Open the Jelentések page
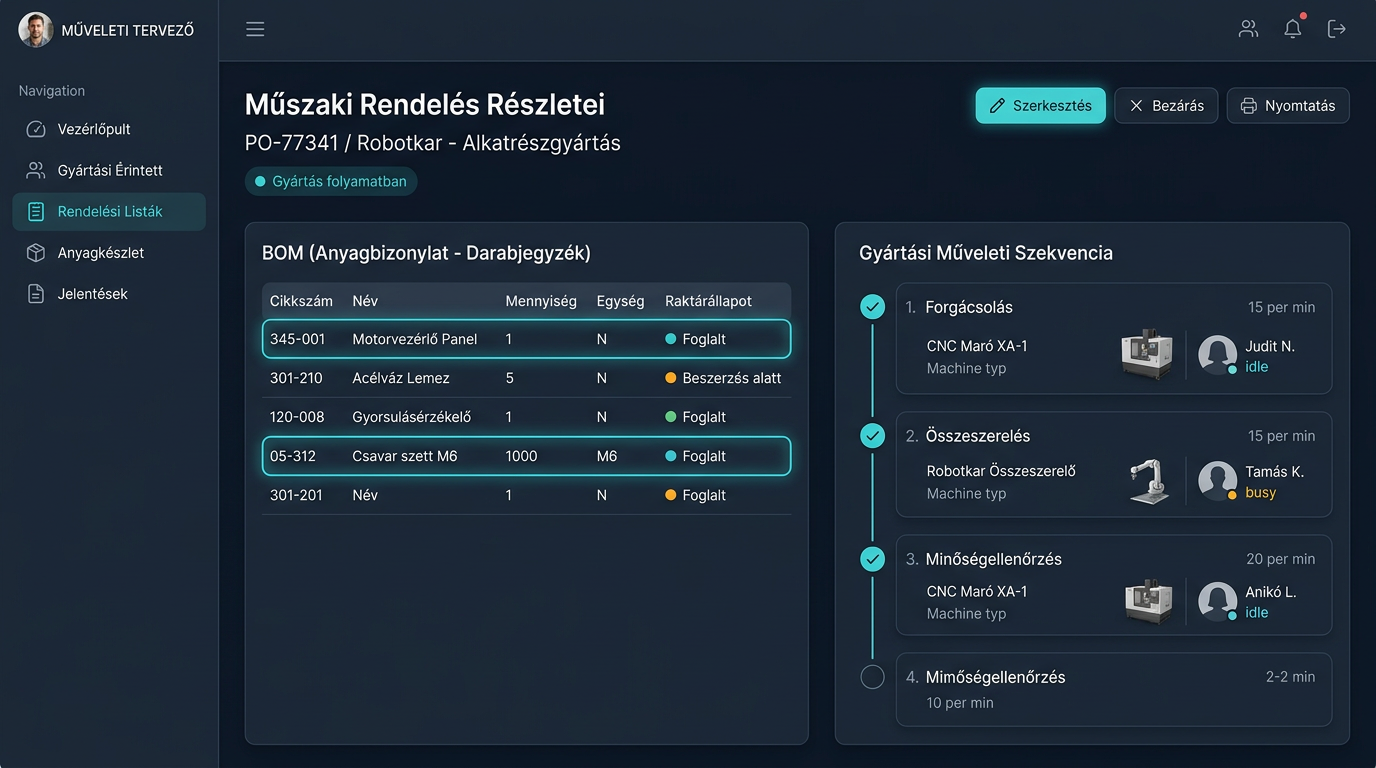Image resolution: width=1376 pixels, height=768 pixels. click(x=109, y=294)
